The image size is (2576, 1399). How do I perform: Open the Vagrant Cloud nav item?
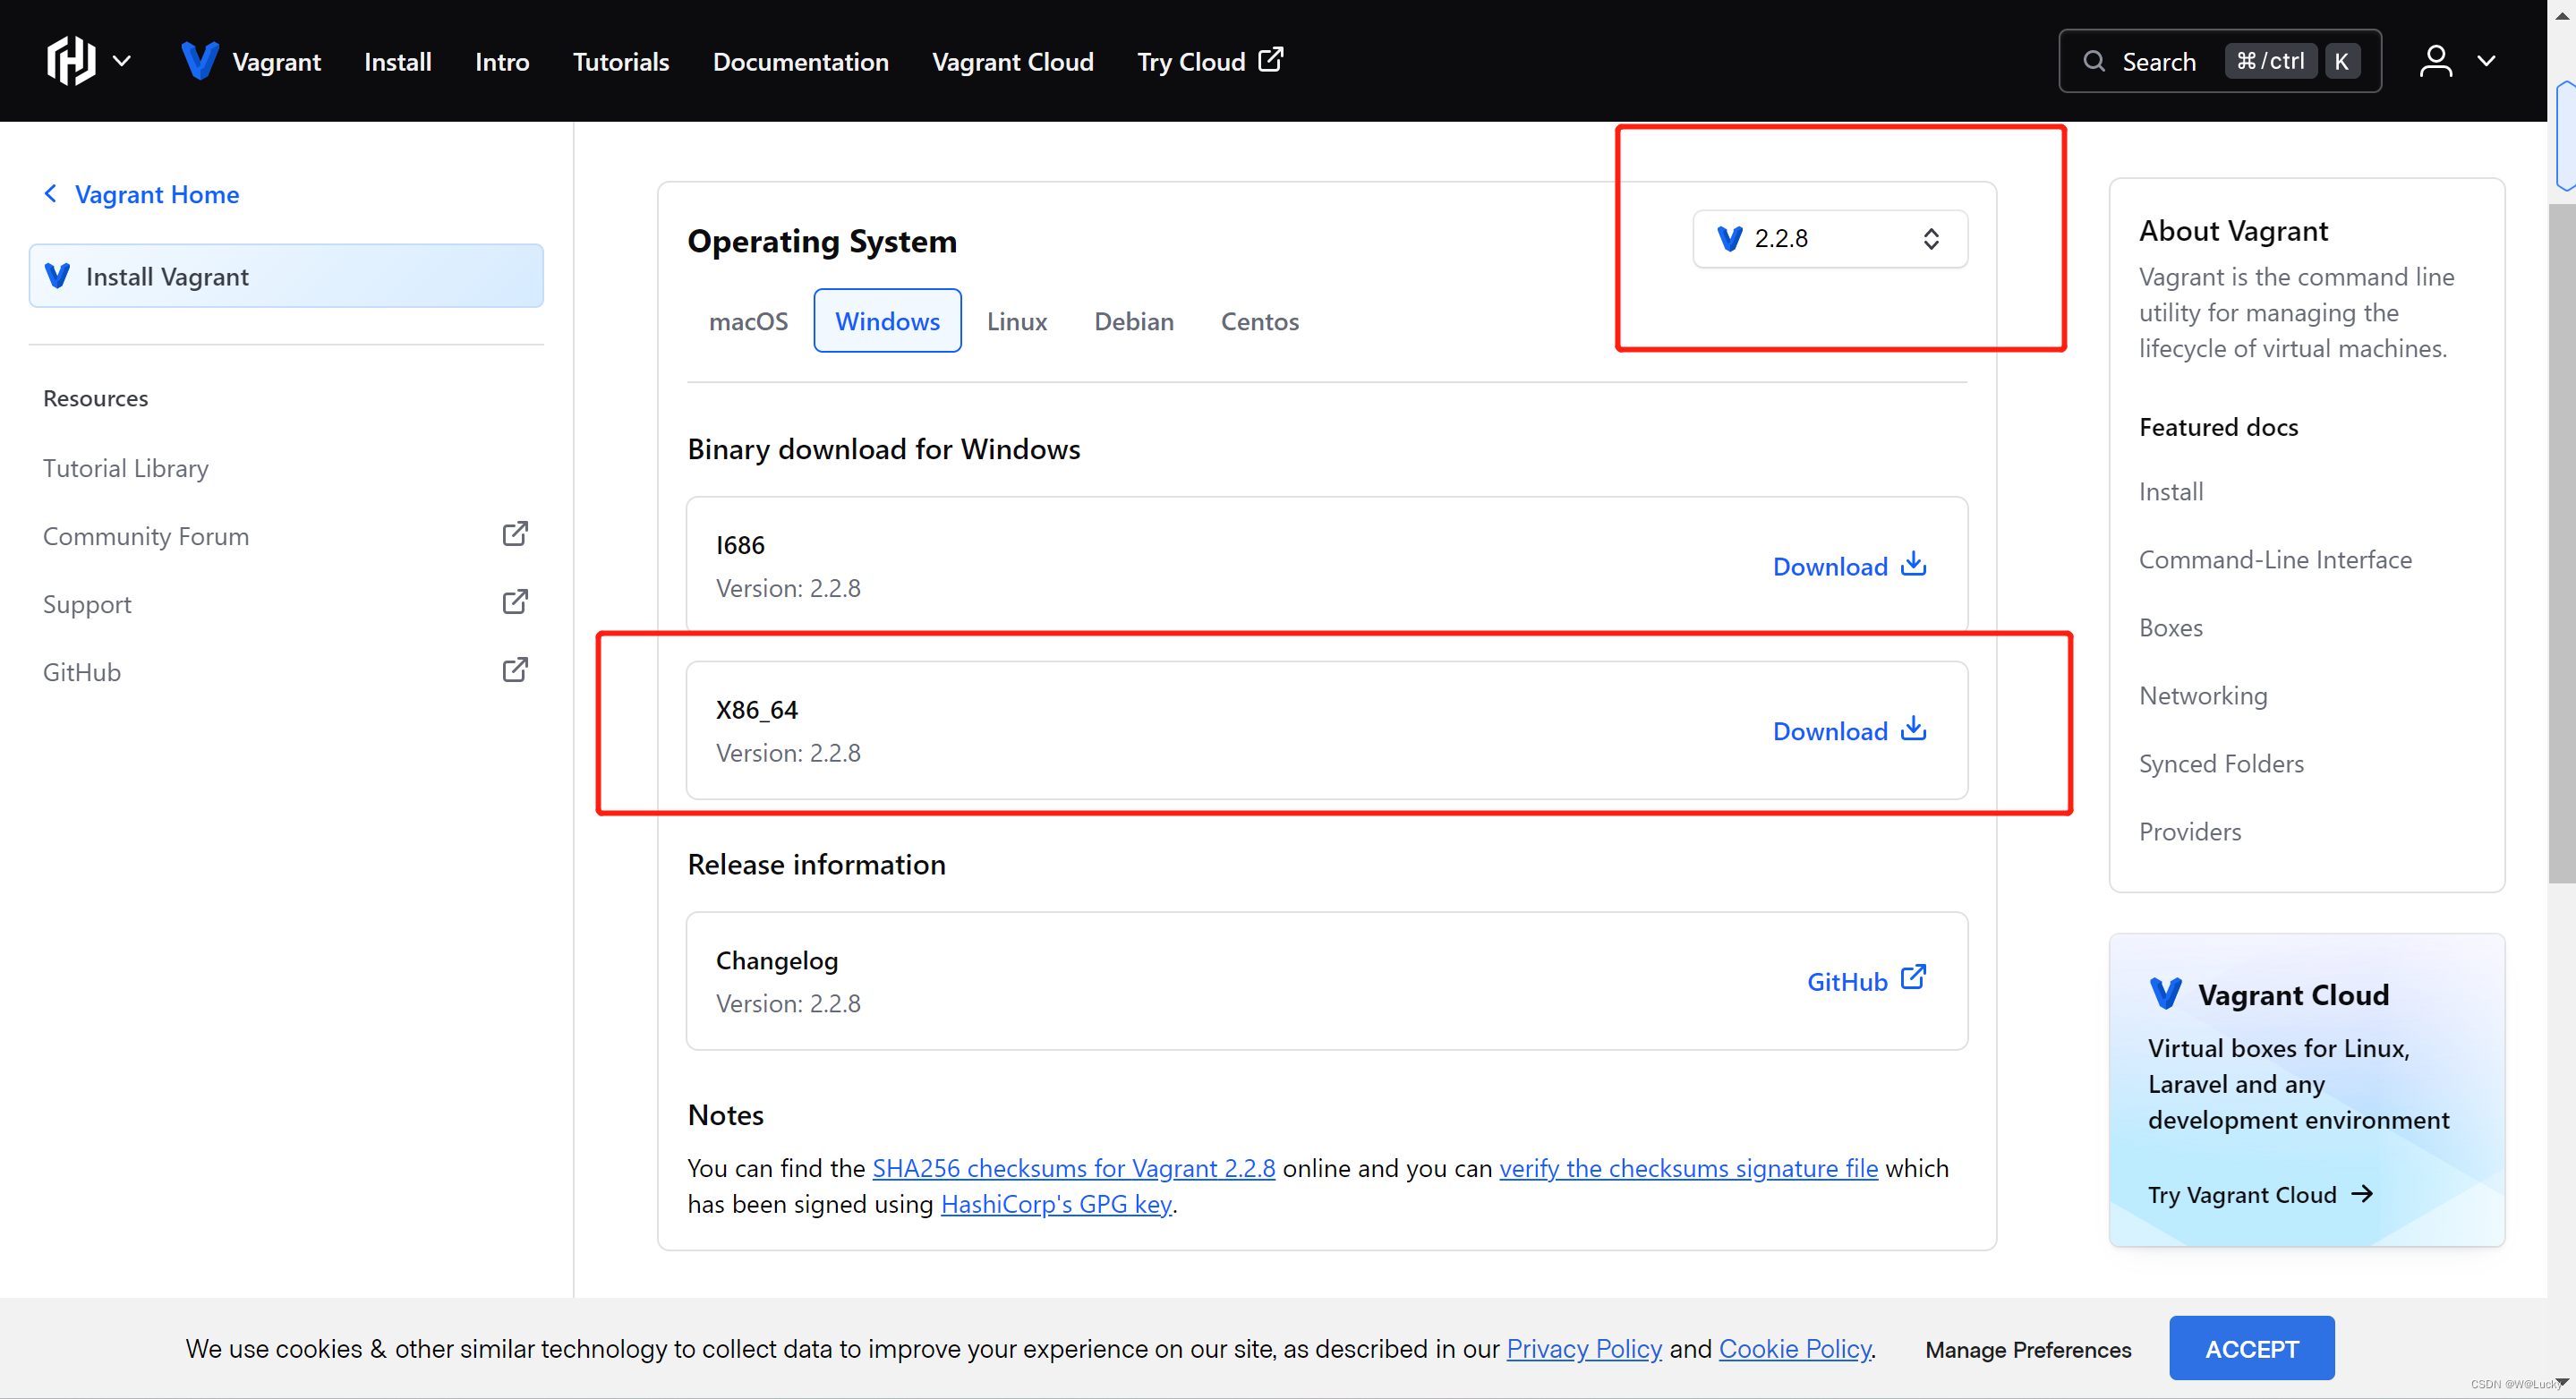[1012, 61]
